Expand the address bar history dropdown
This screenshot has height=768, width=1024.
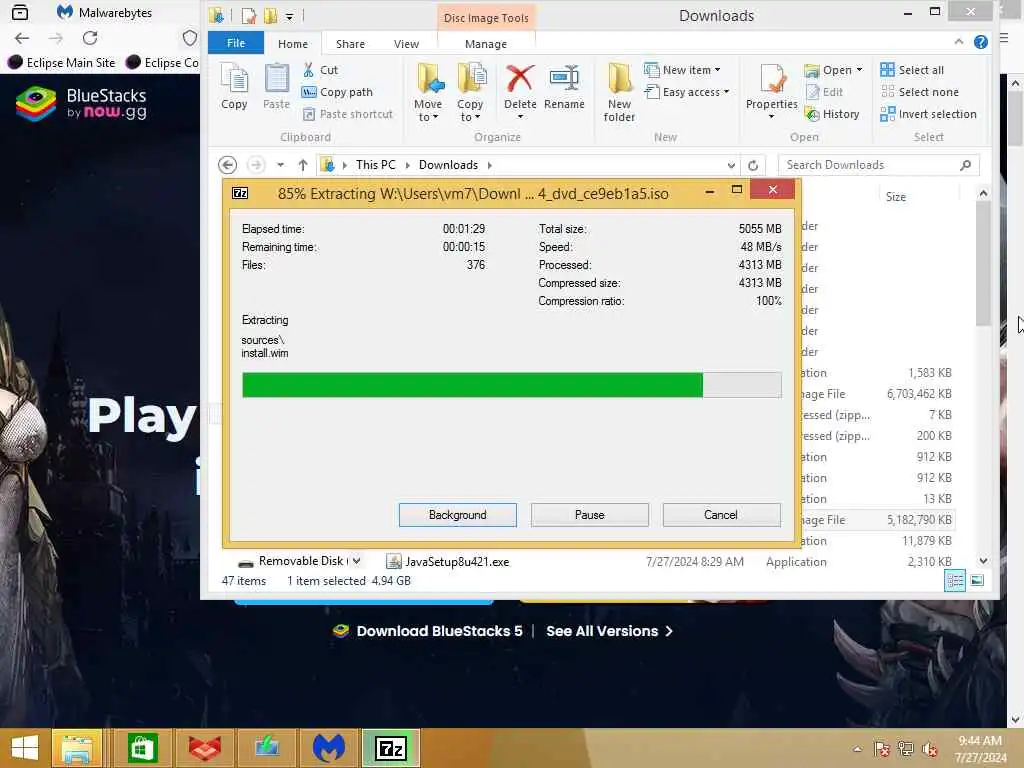[x=731, y=165]
